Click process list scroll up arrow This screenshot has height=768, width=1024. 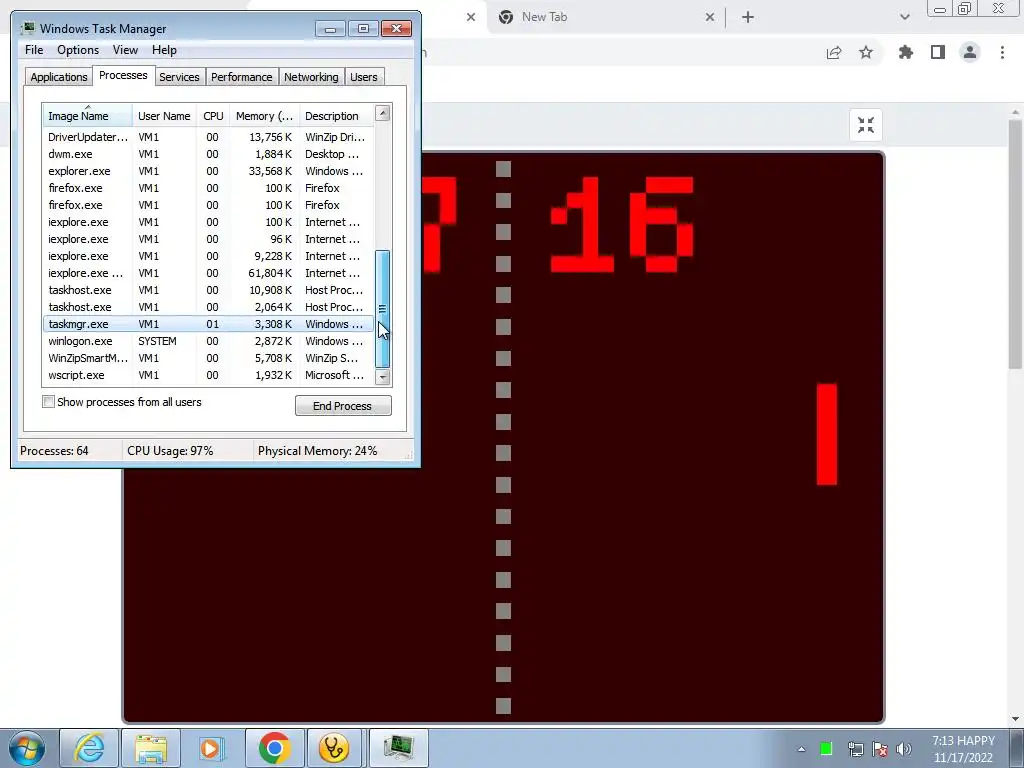pos(383,113)
